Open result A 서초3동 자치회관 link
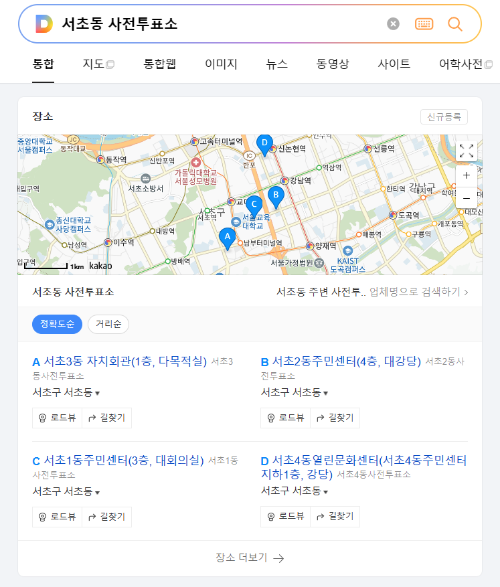The width and height of the screenshot is (500, 587). [x=125, y=361]
